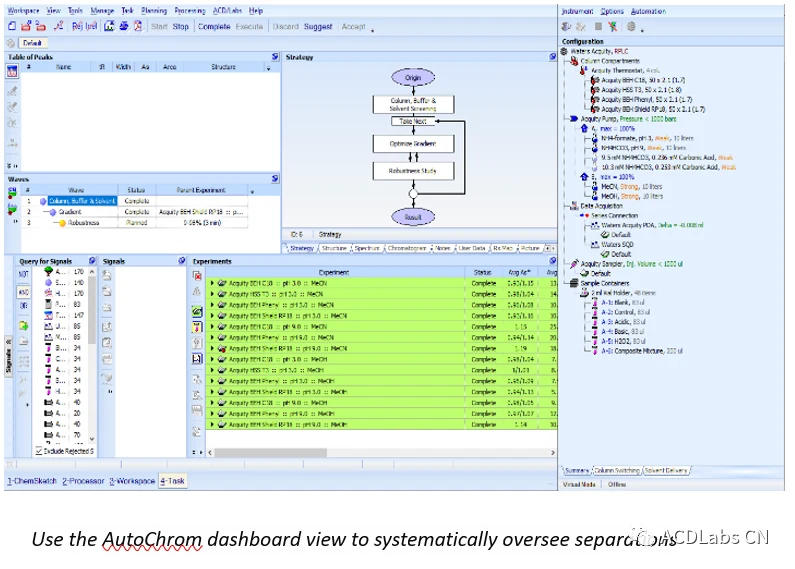Click the Table of Peaks chart icon
Screen dimensions: 795x569
point(12,72)
